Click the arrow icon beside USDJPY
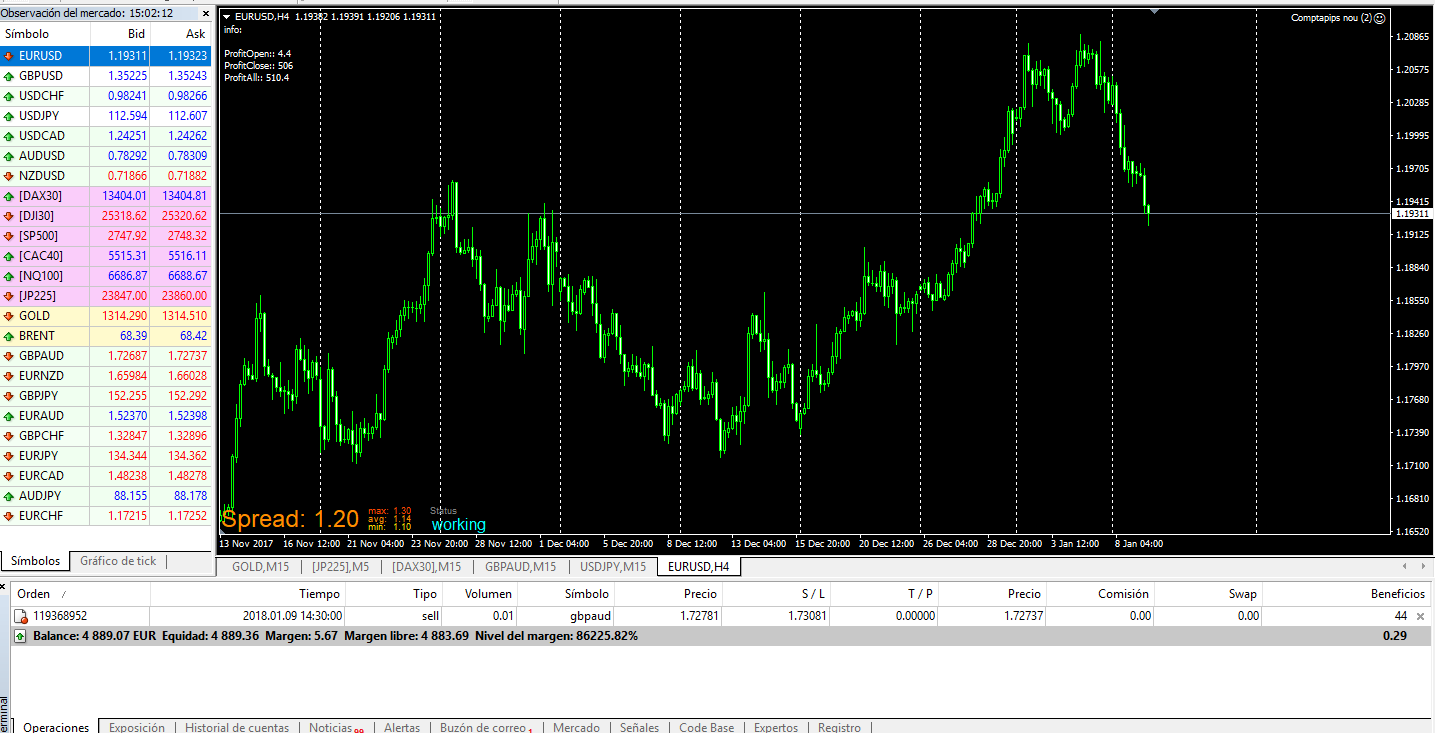Screen dimensions: 1435x733 click(9, 116)
